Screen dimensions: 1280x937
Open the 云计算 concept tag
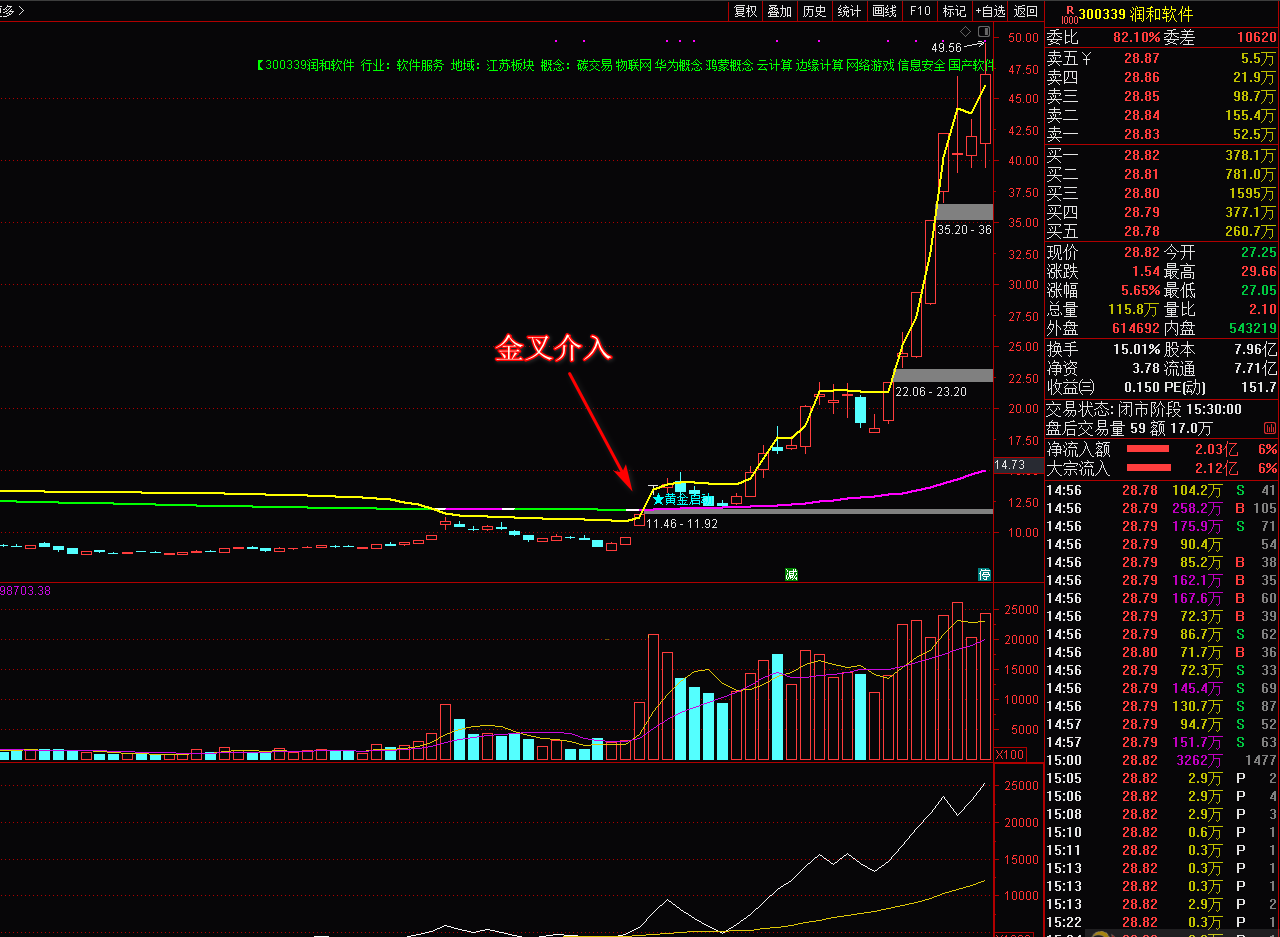(774, 65)
